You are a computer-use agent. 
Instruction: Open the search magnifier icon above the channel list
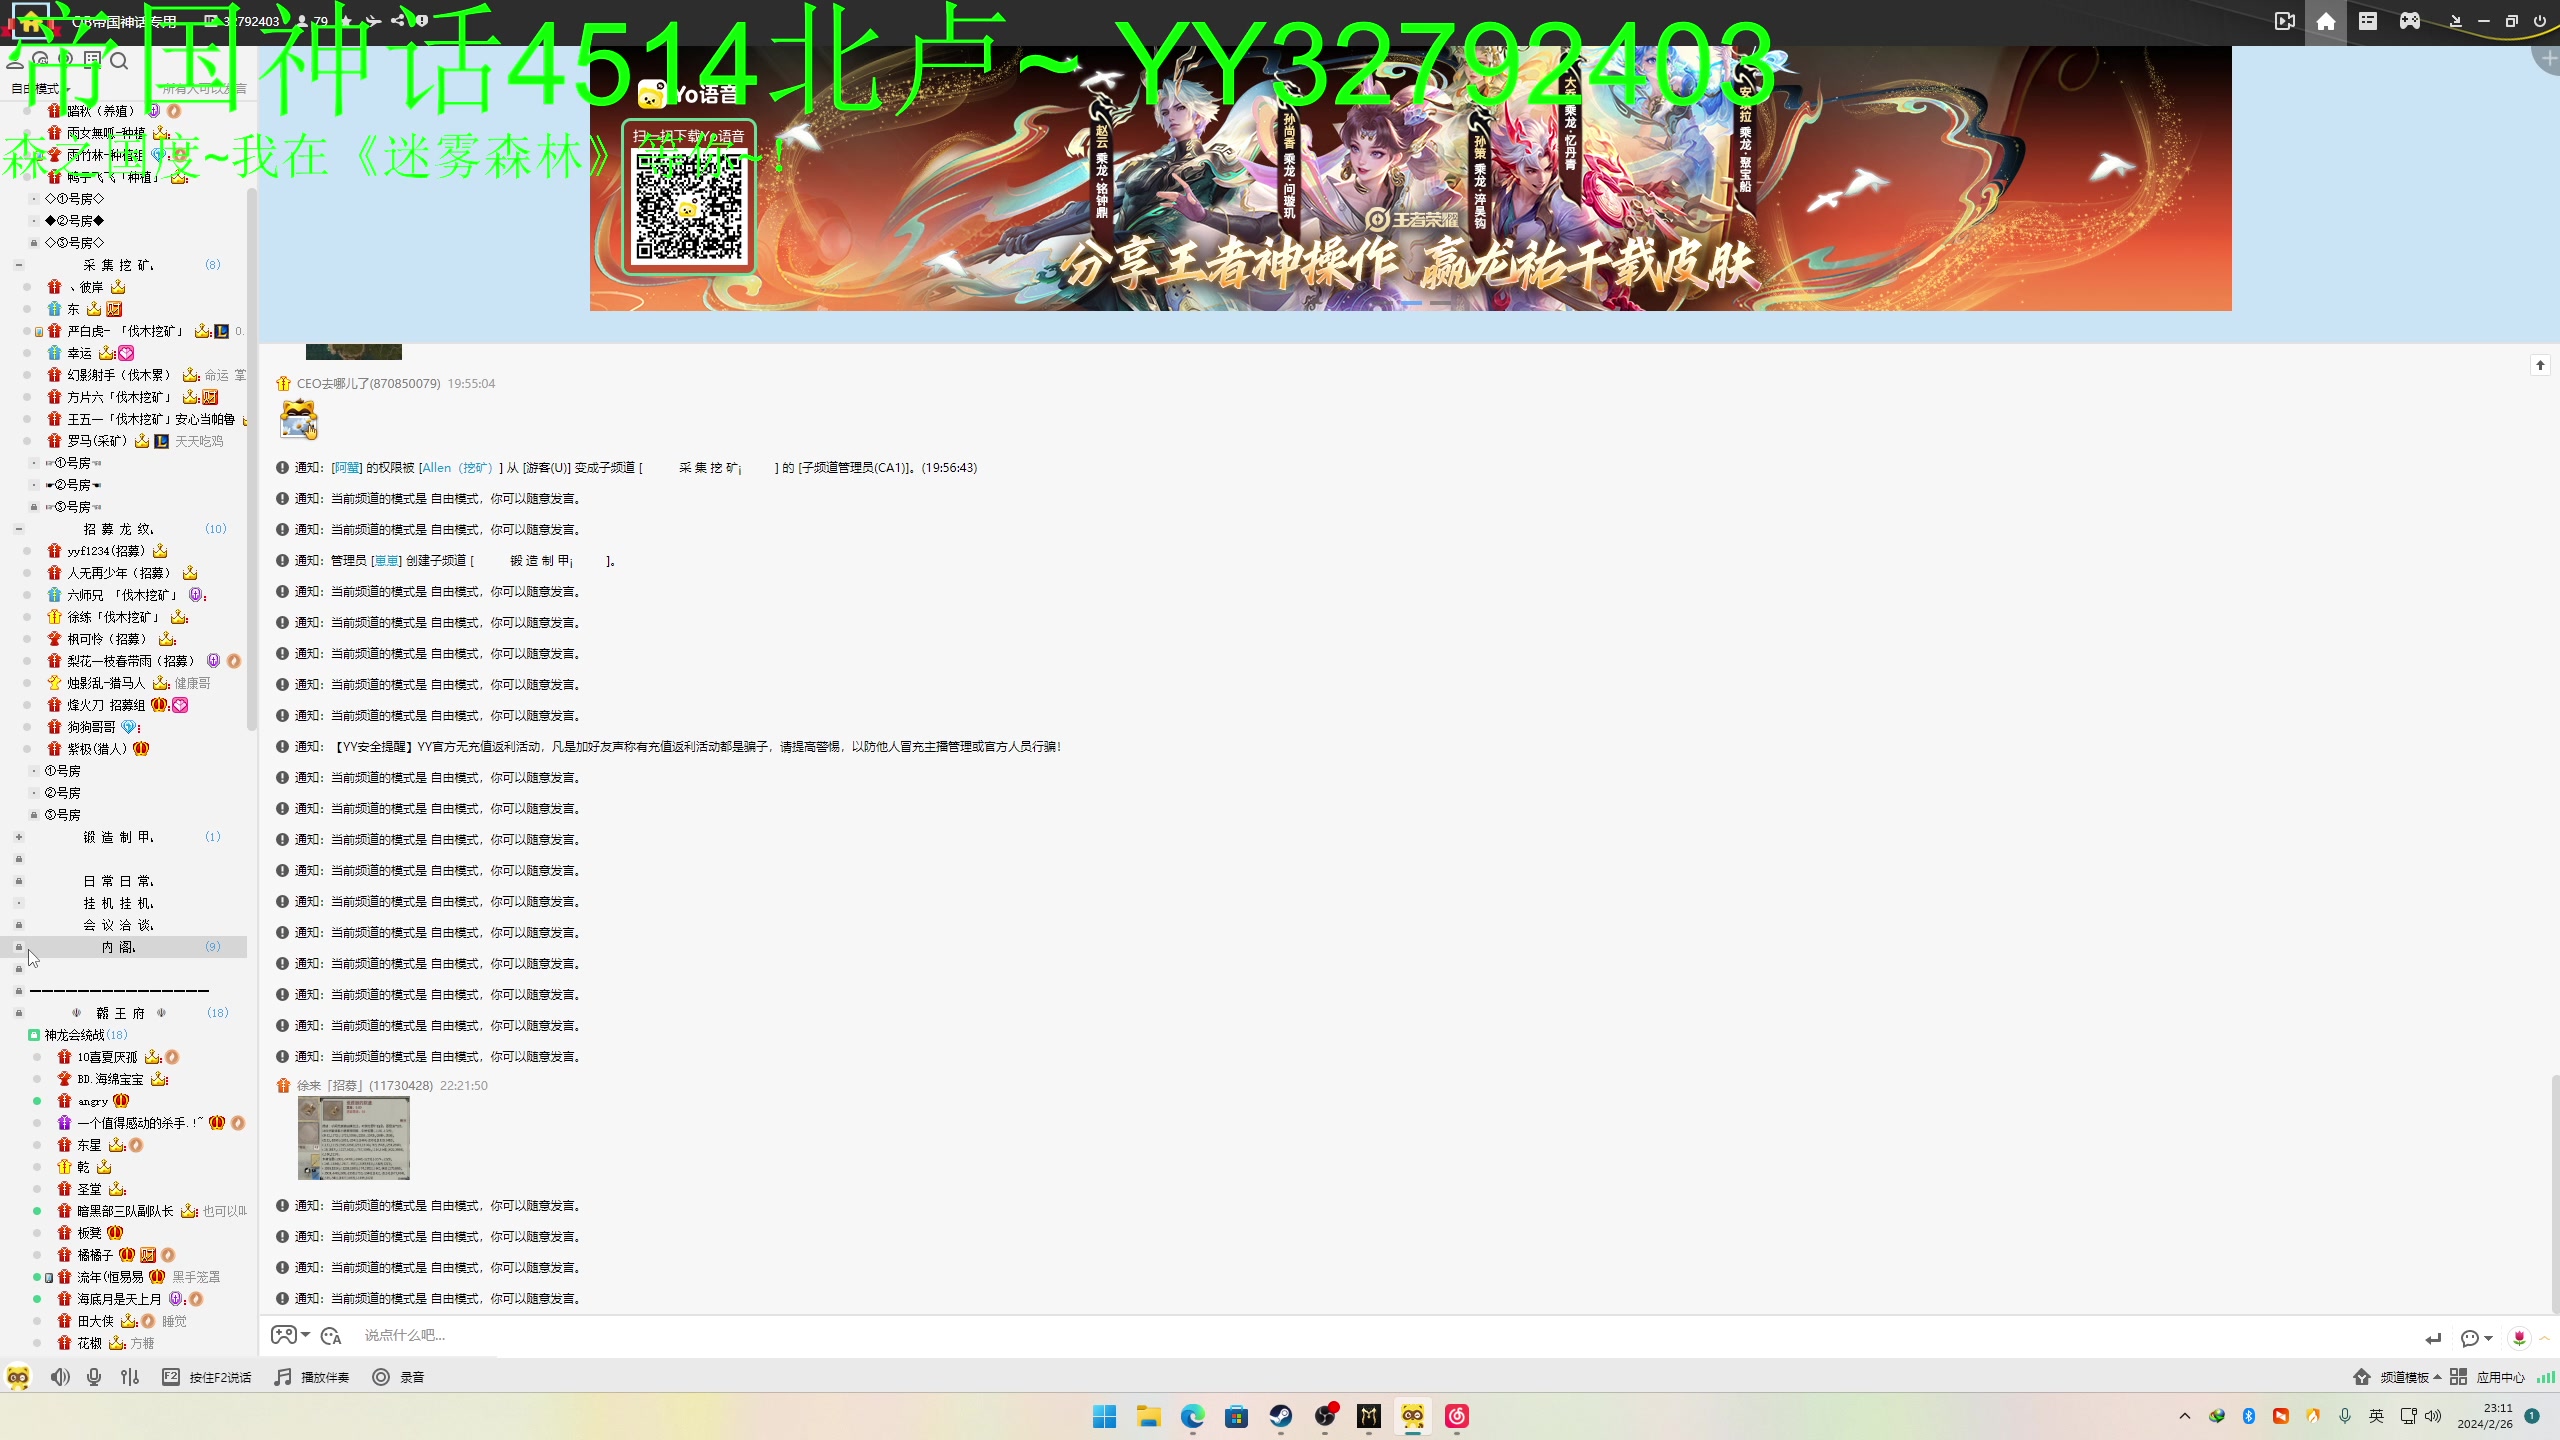[x=119, y=62]
